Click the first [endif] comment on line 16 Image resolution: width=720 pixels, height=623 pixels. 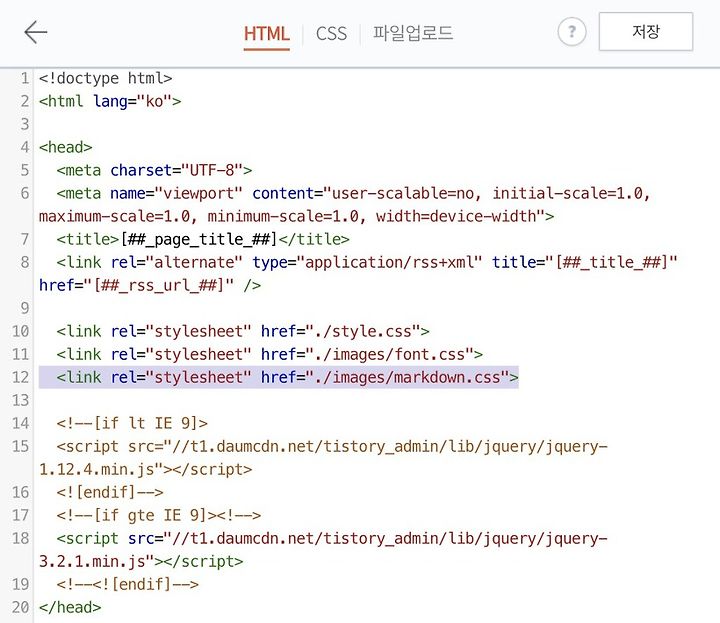110,492
